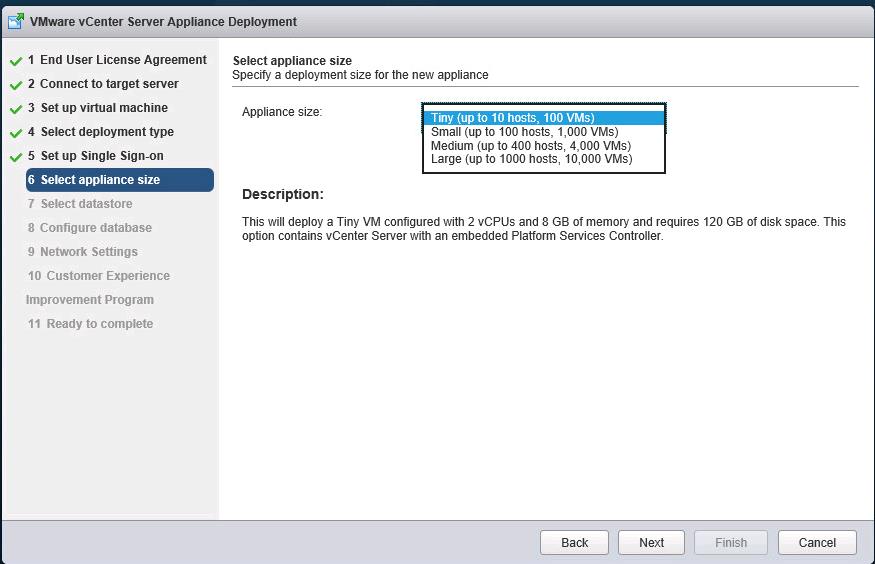This screenshot has width=875, height=564.
Task: Click green checkmark beside Connect to target server
Action: tap(16, 85)
